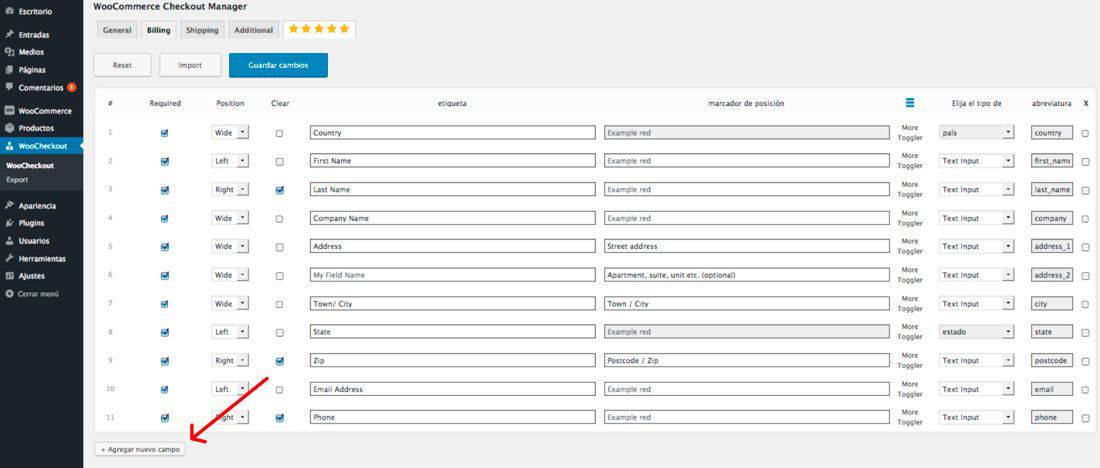Click the Cerrar menú collapse icon
Image resolution: width=1100 pixels, height=468 pixels.
(x=9, y=294)
